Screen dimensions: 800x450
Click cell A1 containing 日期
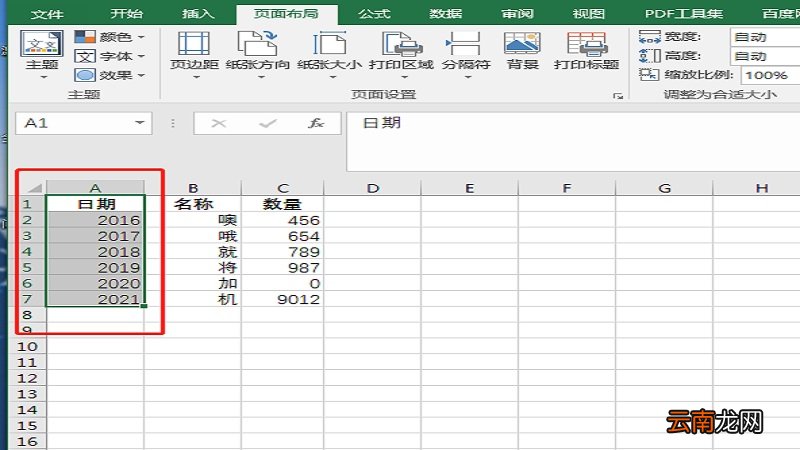[x=95, y=204]
